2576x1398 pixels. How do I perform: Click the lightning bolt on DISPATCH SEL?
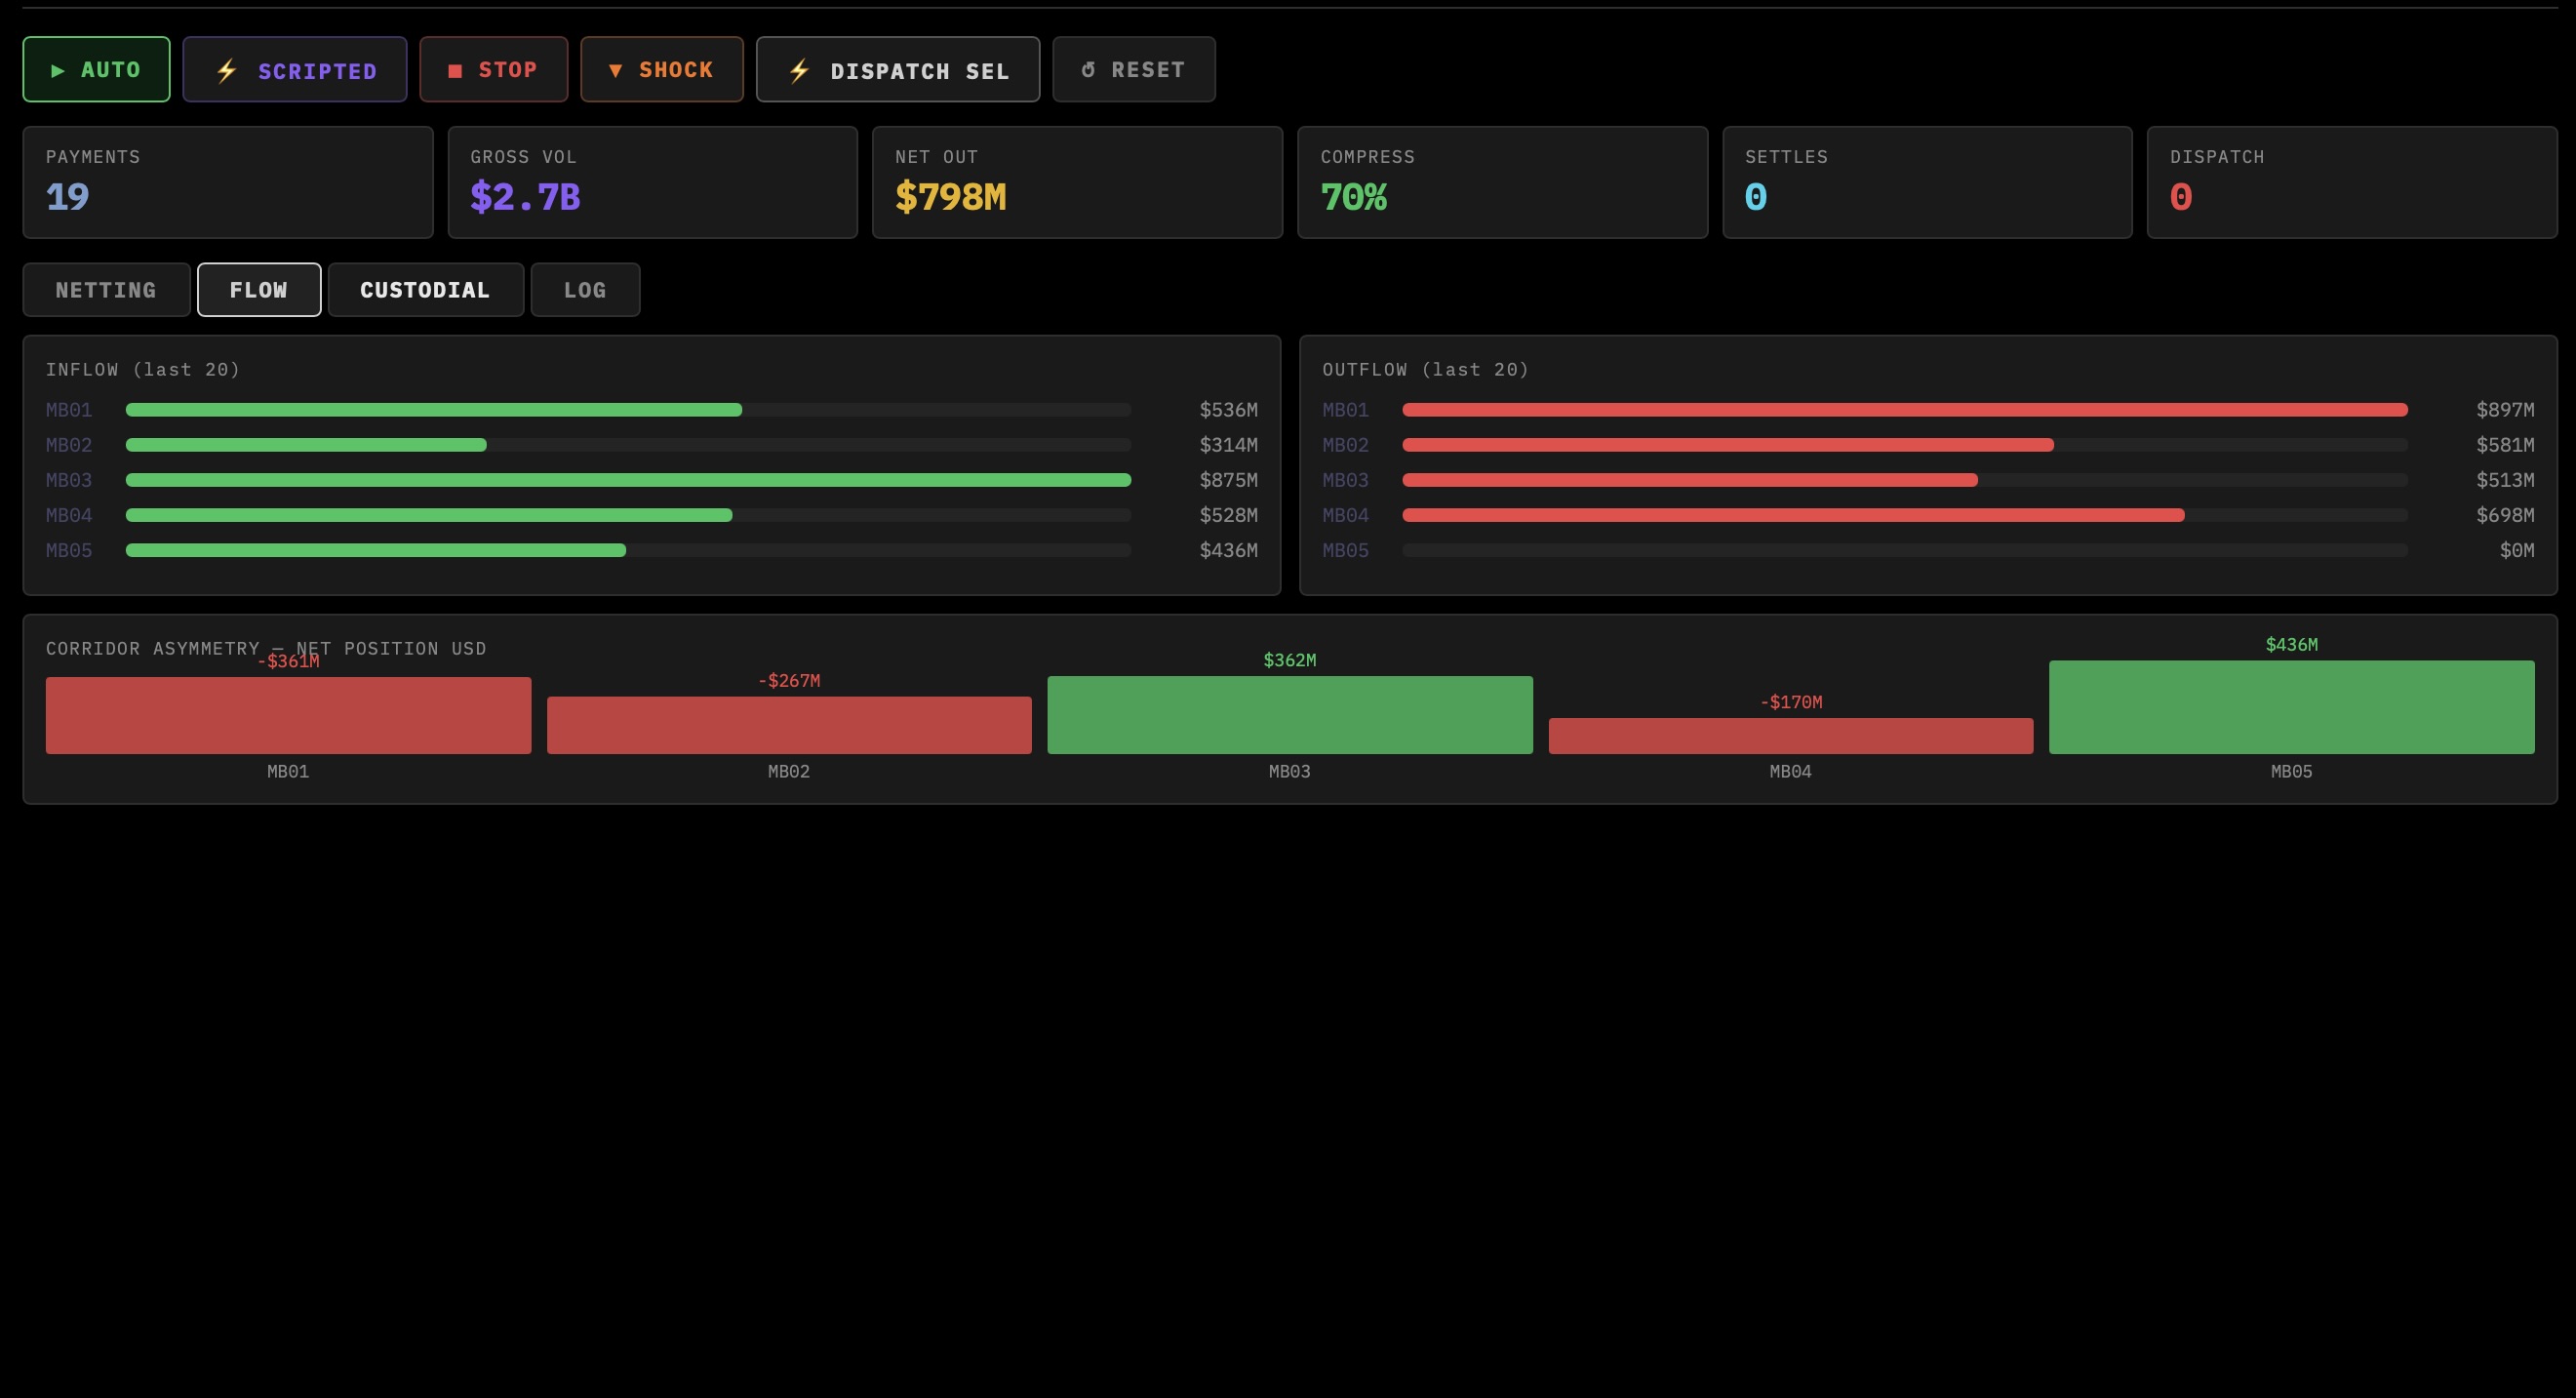pyautogui.click(x=799, y=69)
